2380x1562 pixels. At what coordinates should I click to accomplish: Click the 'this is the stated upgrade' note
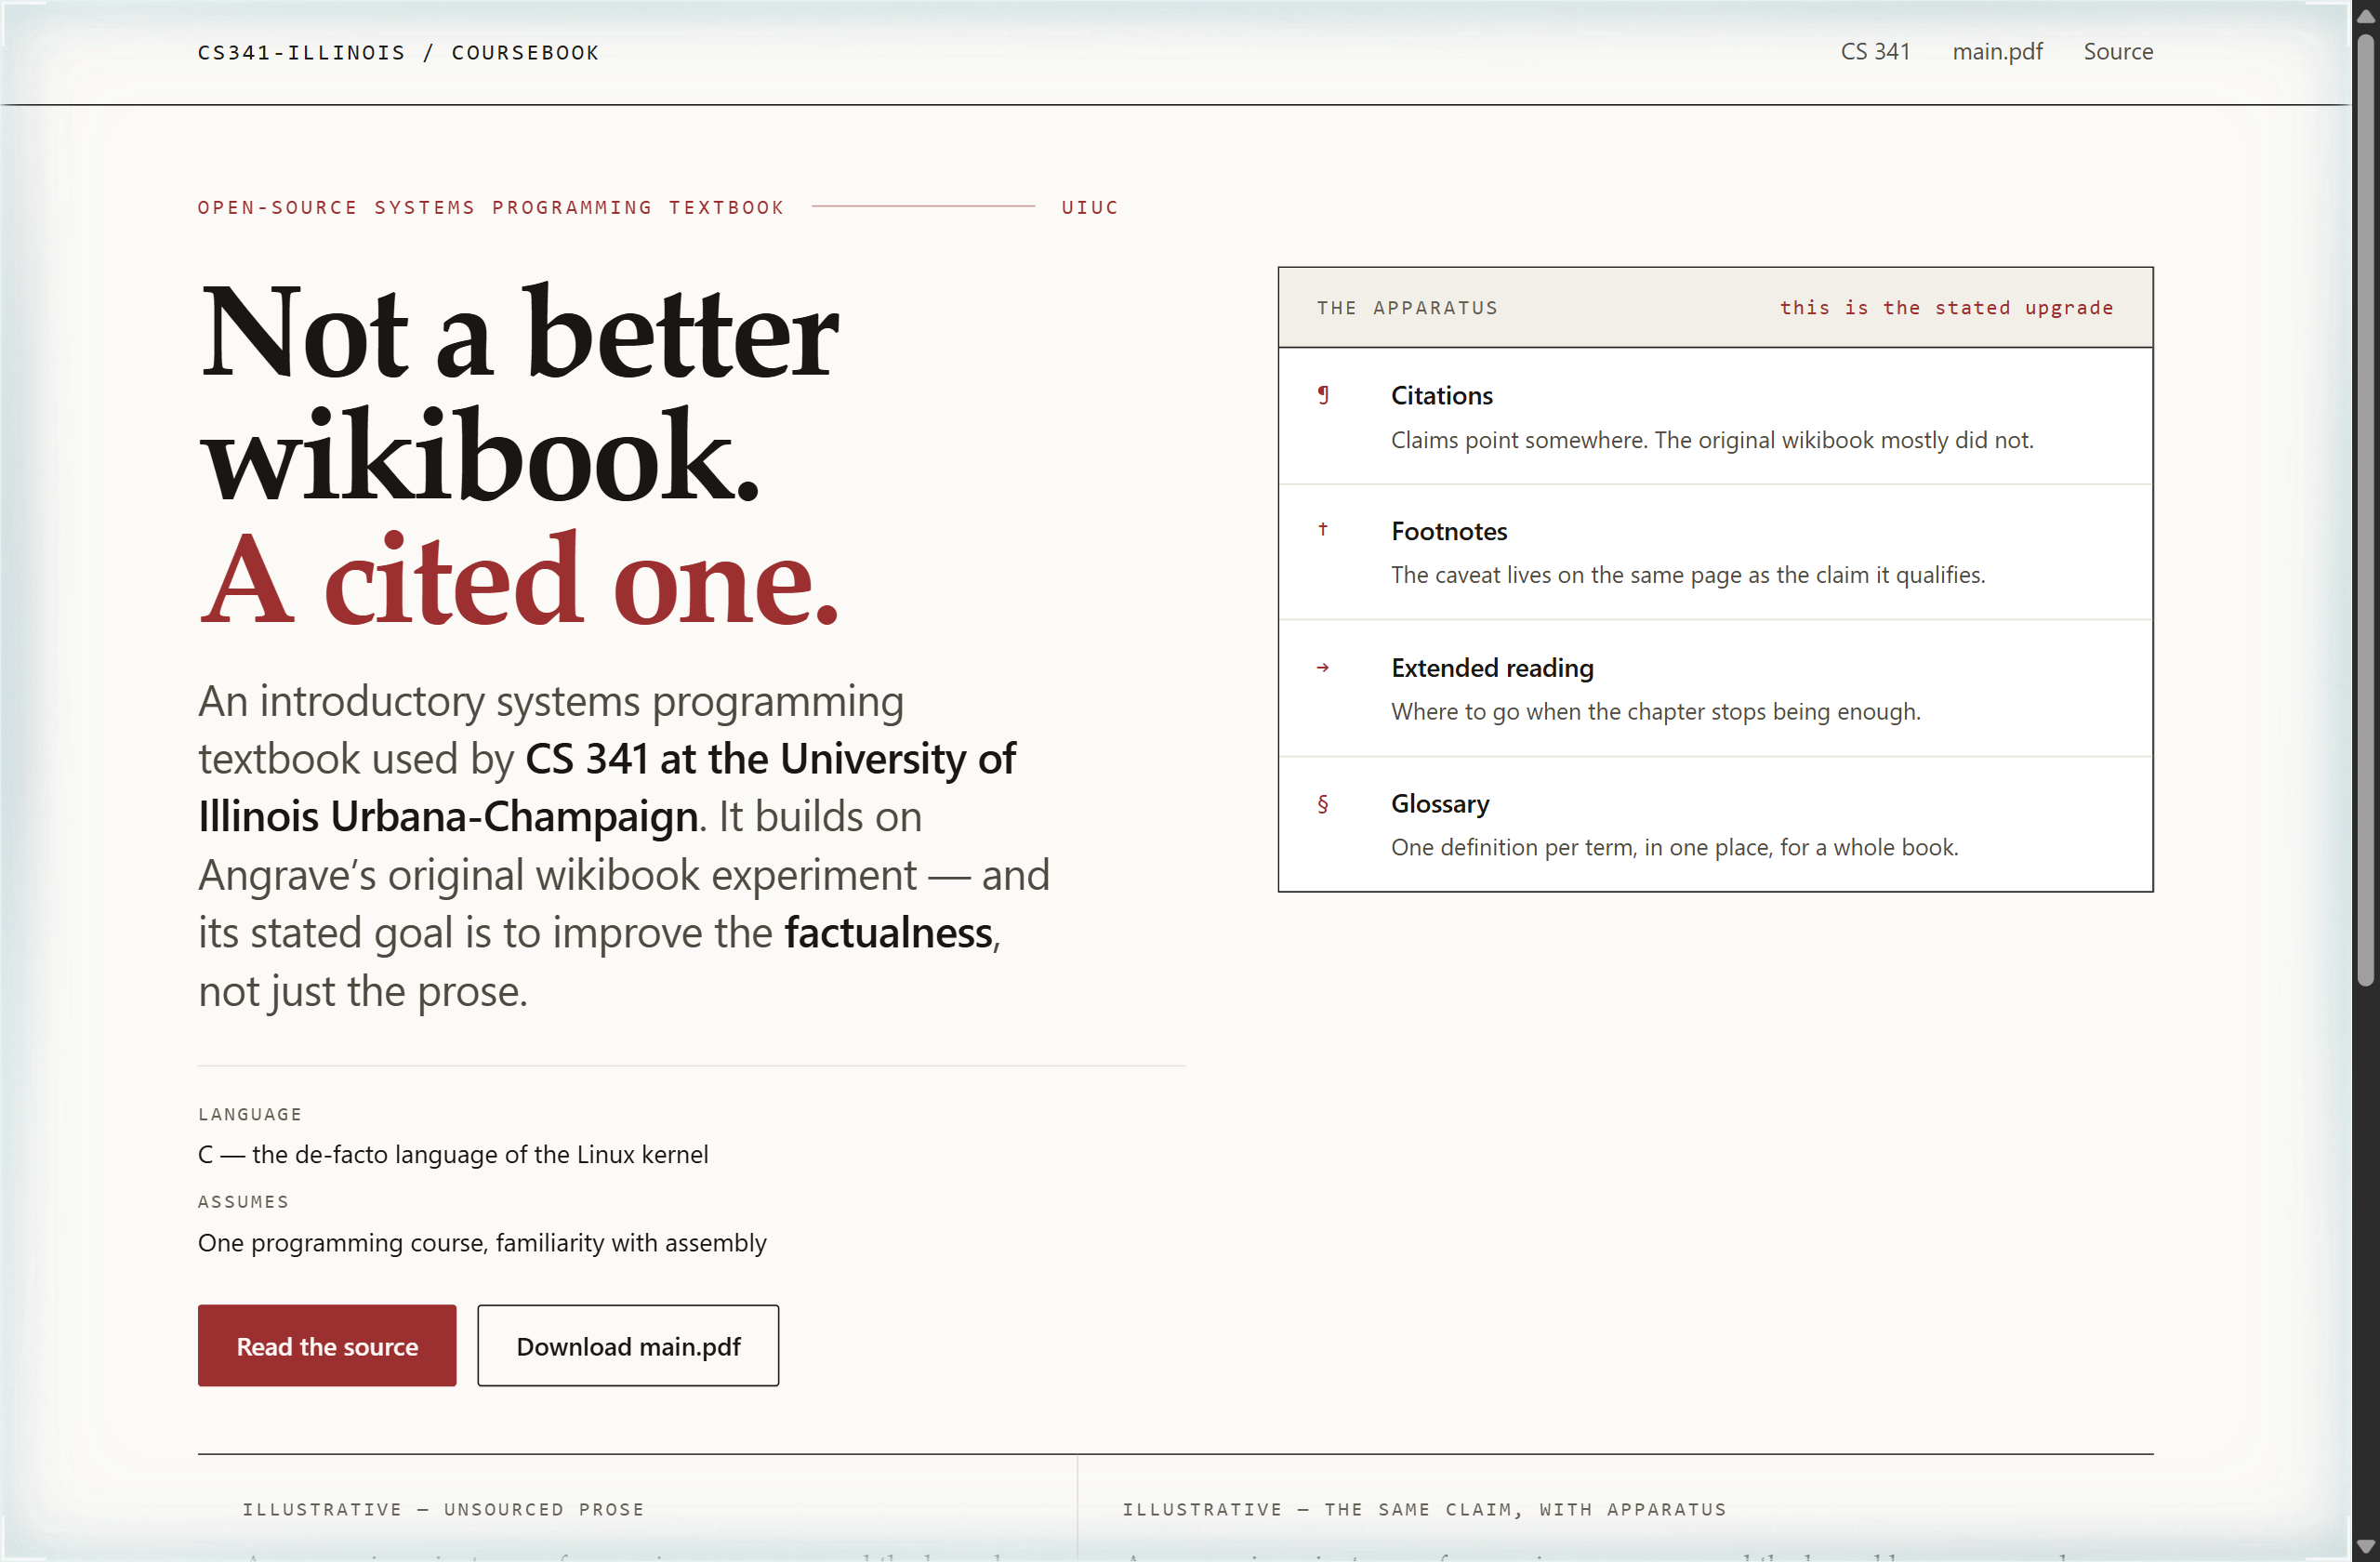pyautogui.click(x=1946, y=308)
